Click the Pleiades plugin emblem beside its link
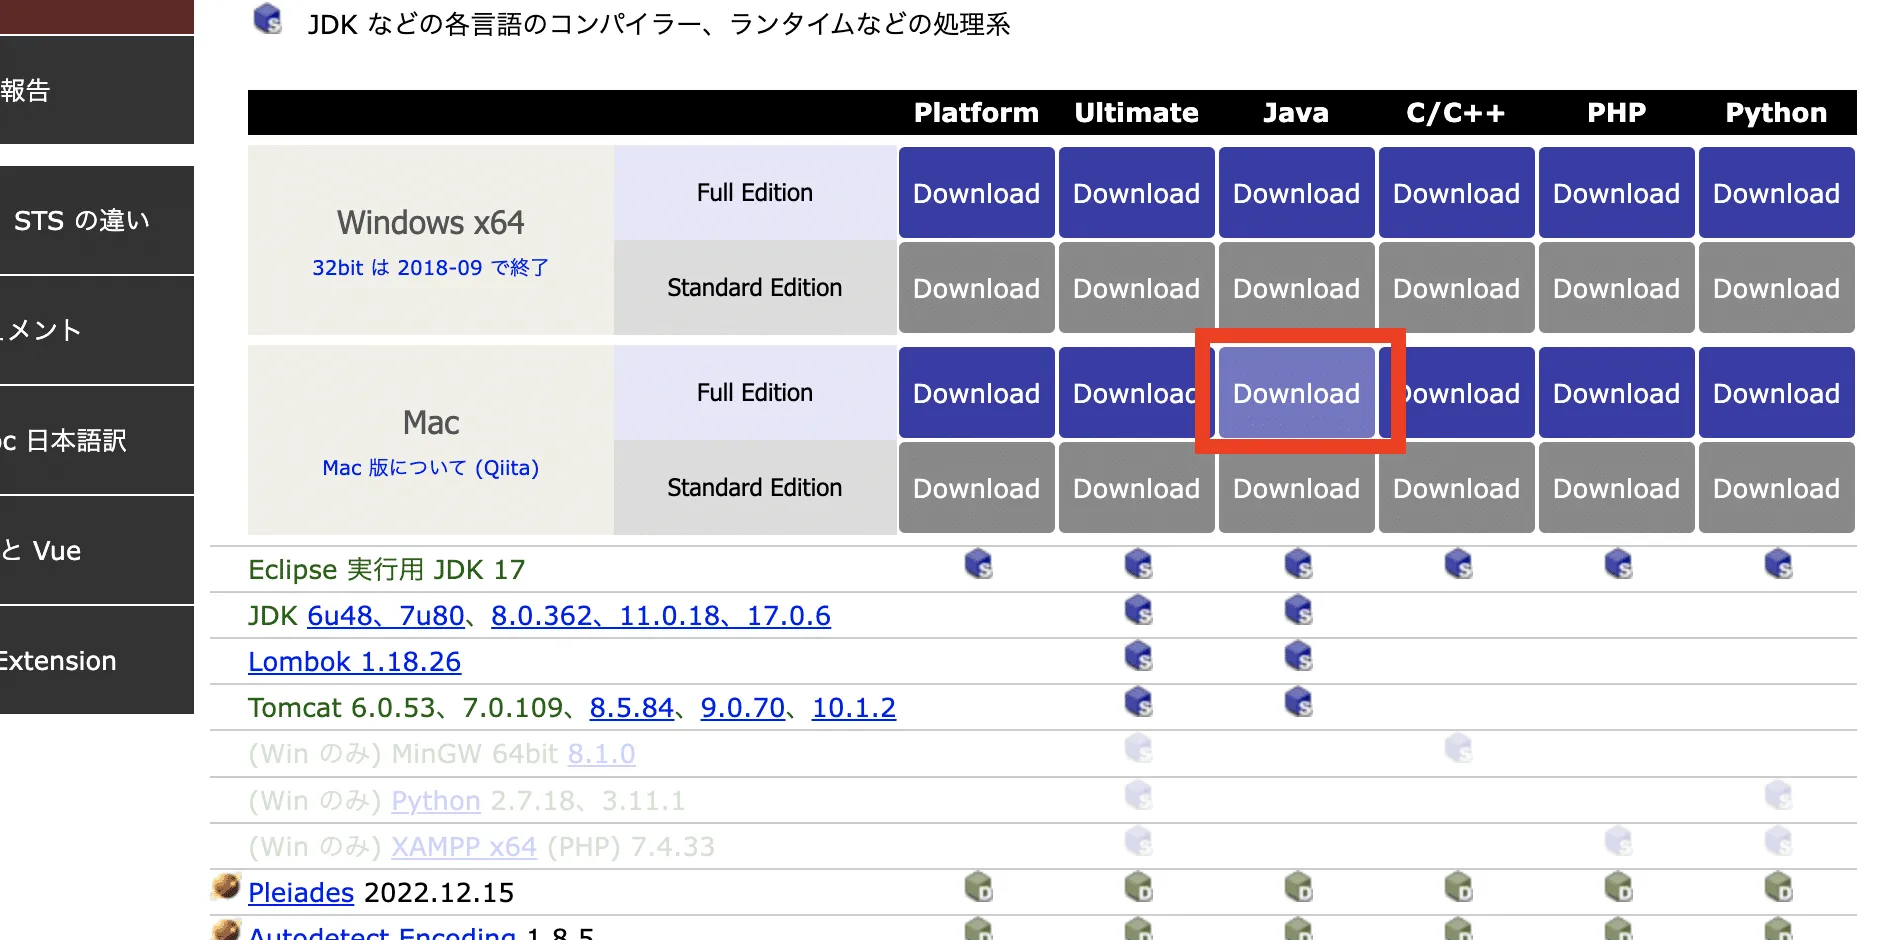1900x940 pixels. 227,886
